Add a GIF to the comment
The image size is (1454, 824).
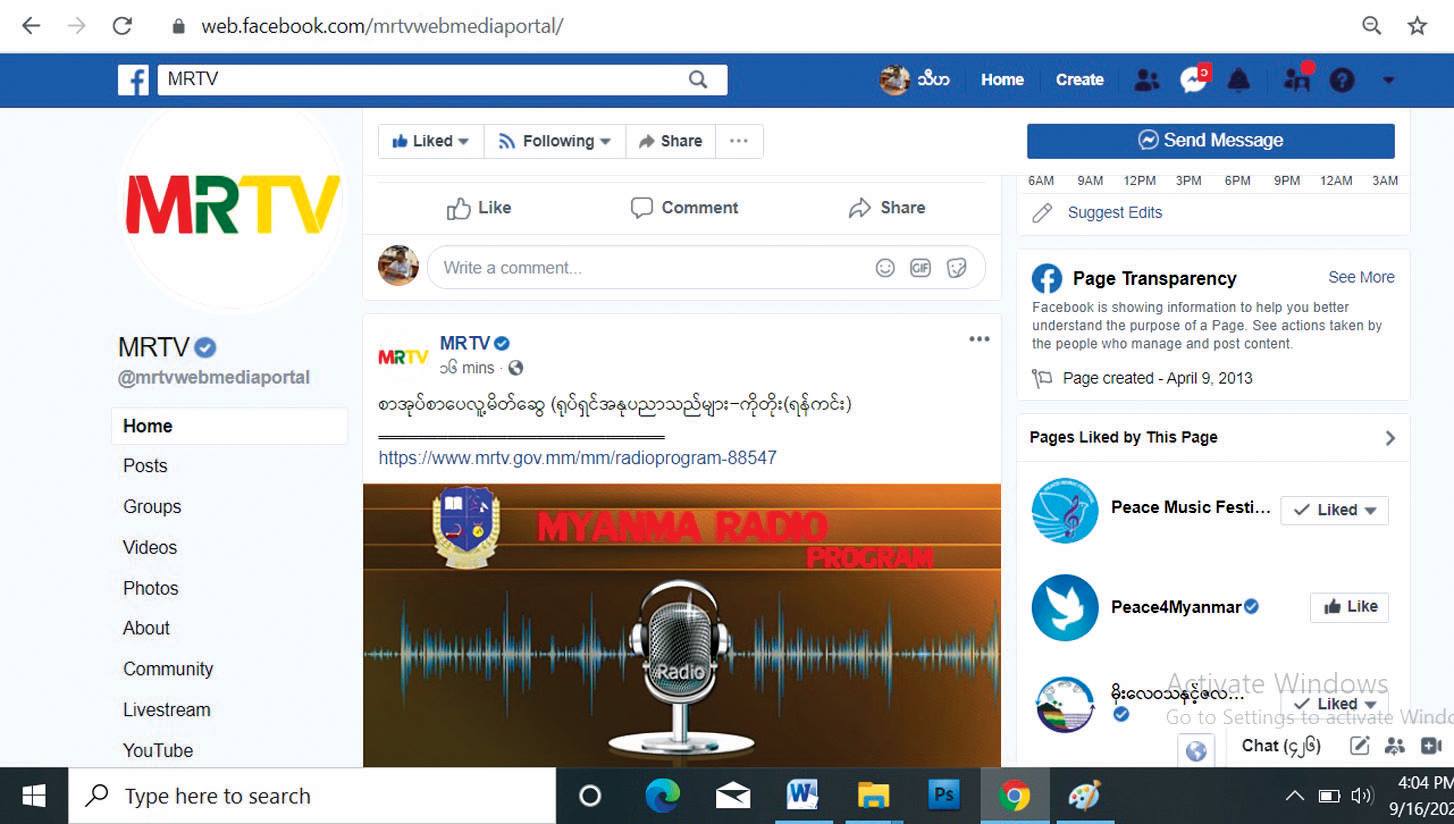click(920, 268)
